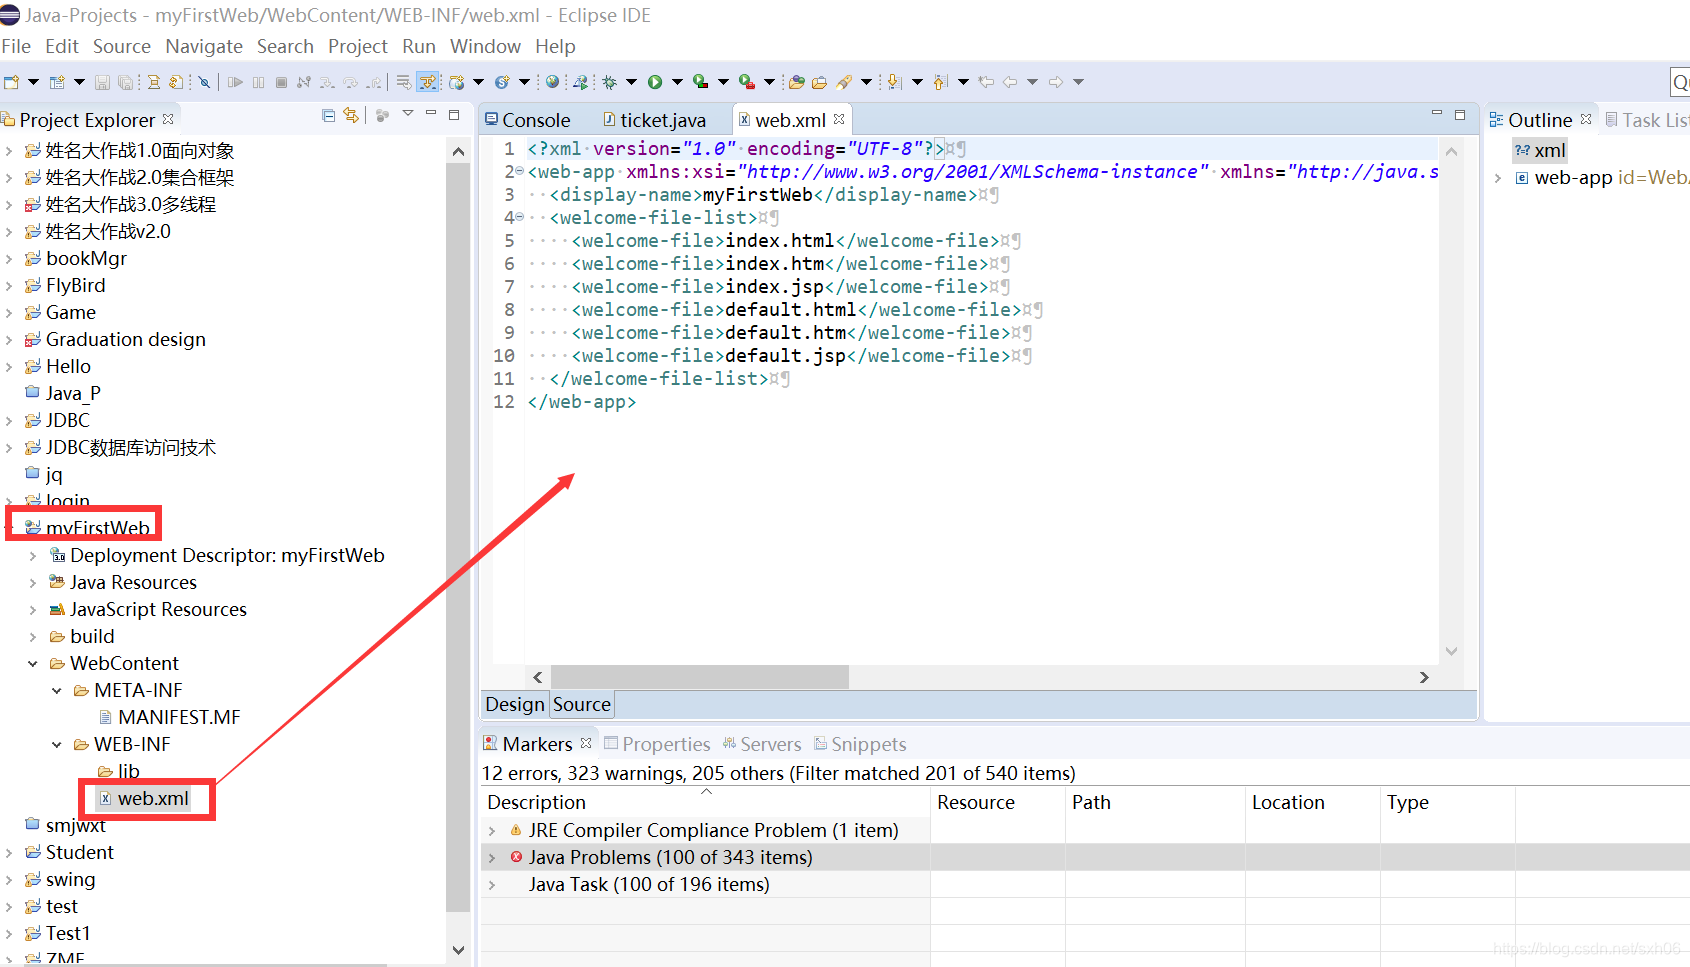Screen dimensions: 1690x967
Task: Click the Step Return icon
Action: (x=374, y=82)
